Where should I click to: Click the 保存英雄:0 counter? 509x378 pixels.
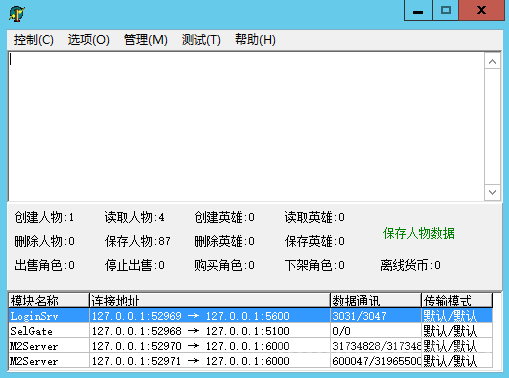point(315,241)
